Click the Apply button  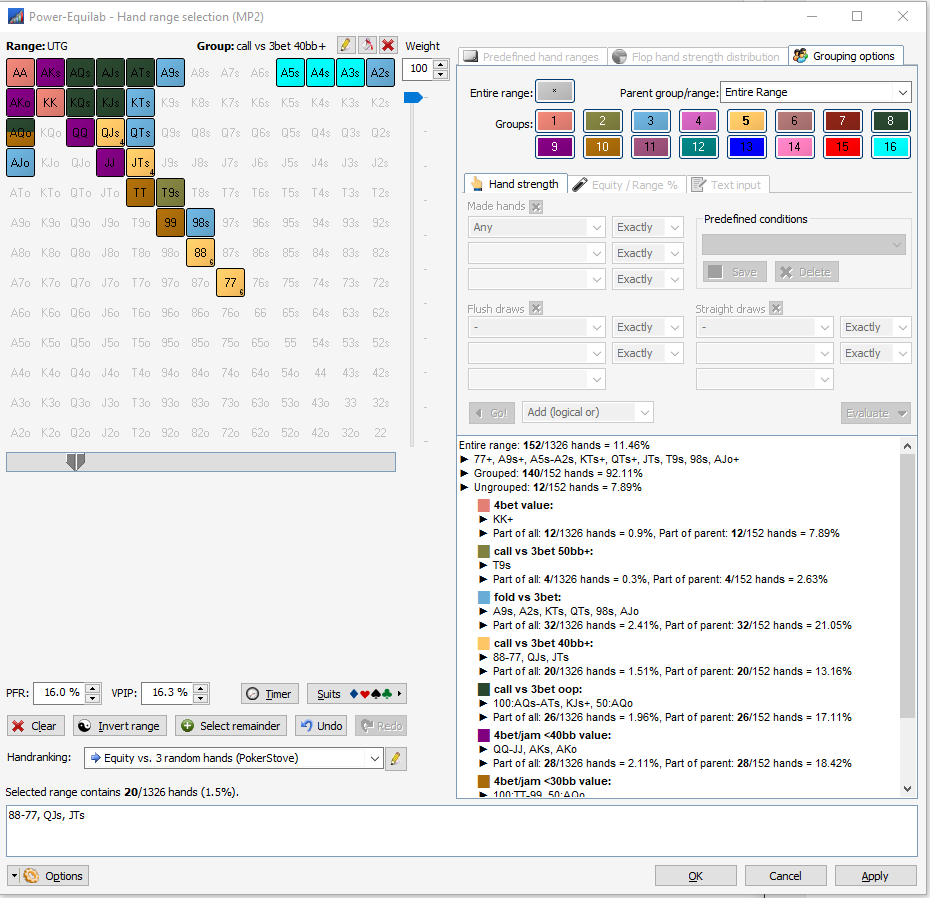click(875, 875)
